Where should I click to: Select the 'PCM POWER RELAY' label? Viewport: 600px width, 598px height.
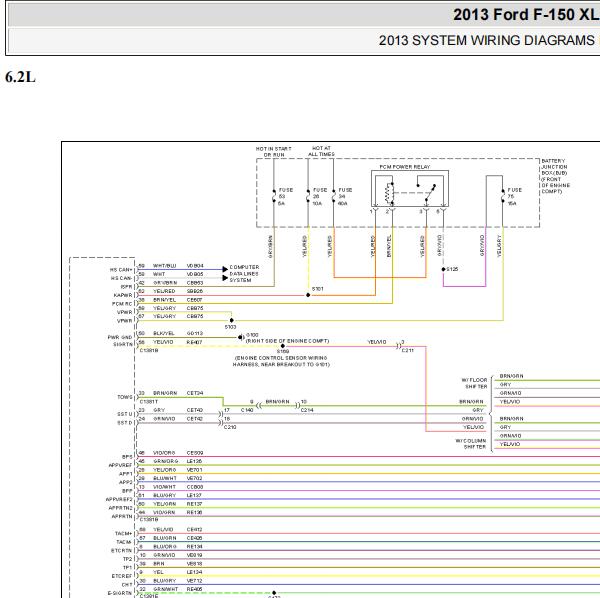[x=404, y=167]
